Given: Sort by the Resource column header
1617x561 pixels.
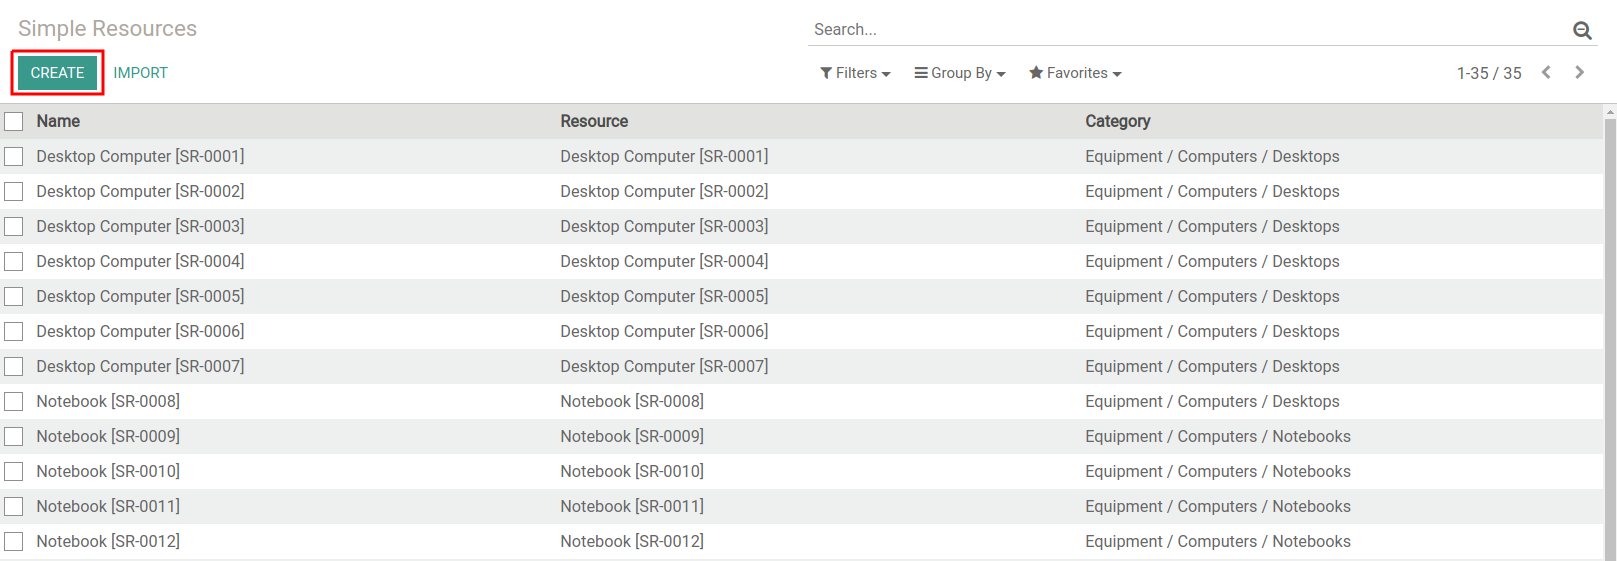Looking at the screenshot, I should coord(594,121).
